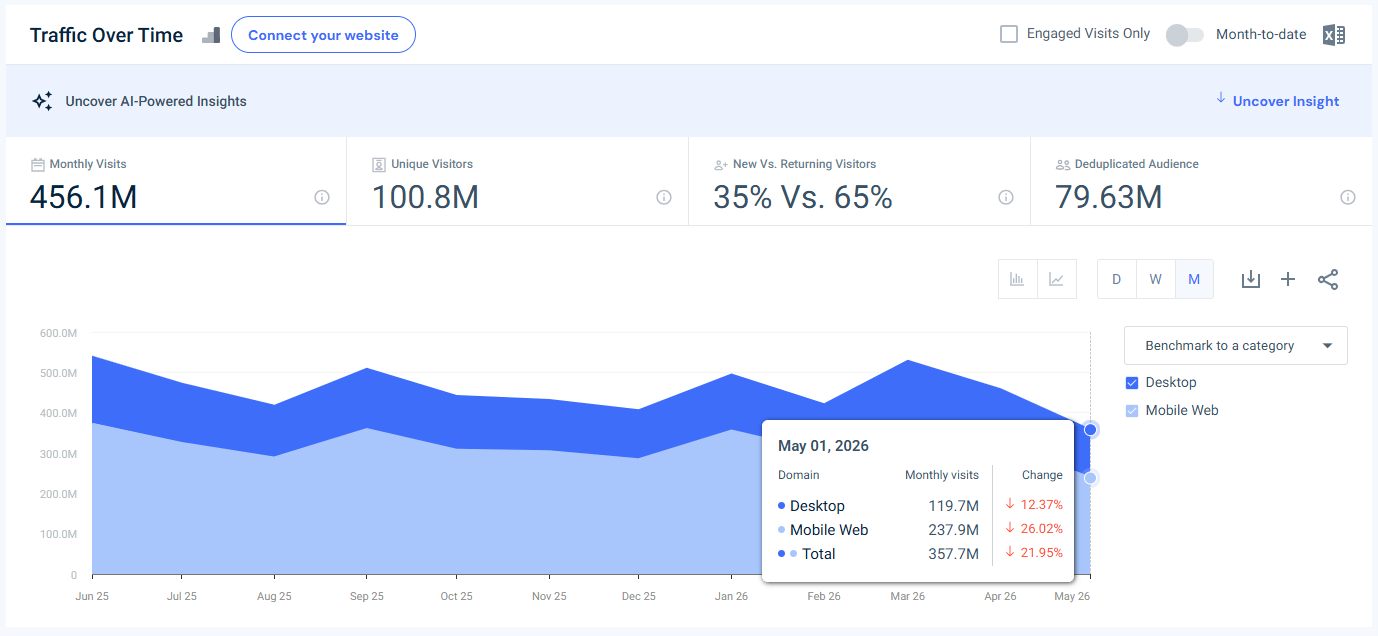Screen dimensions: 1378x636
Task: Click the Jun 25 axis label
Action: (93, 596)
